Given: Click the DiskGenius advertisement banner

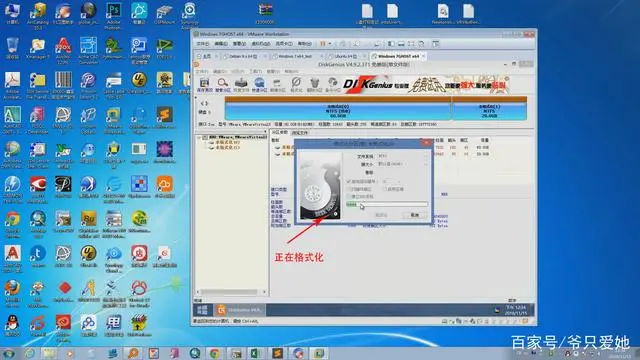Looking at the screenshot, I should pos(425,85).
